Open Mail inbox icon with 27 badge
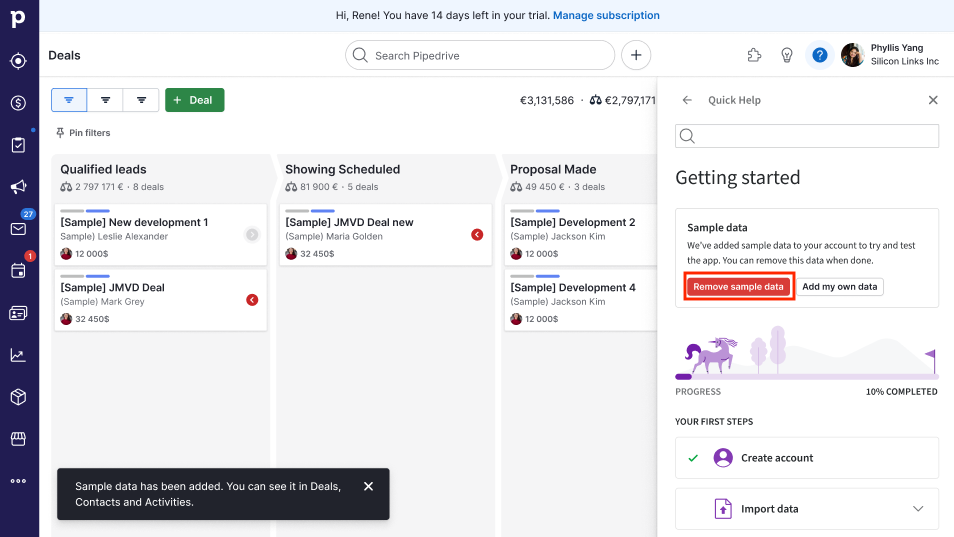 [18, 229]
